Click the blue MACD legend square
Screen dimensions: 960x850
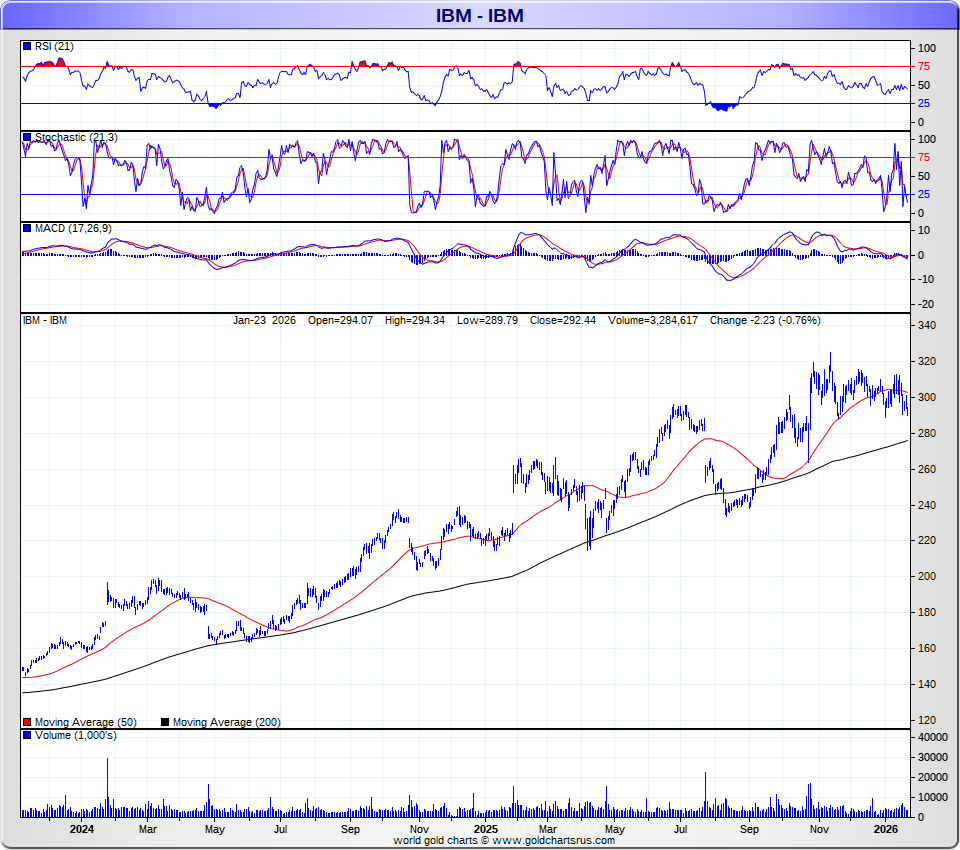pos(27,228)
